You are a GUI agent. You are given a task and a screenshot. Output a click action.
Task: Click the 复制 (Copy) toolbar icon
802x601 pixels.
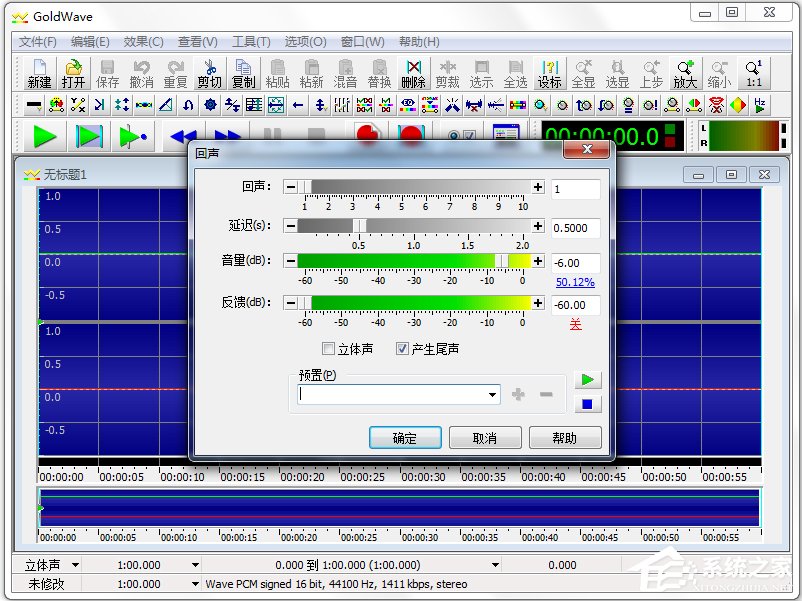pyautogui.click(x=243, y=74)
